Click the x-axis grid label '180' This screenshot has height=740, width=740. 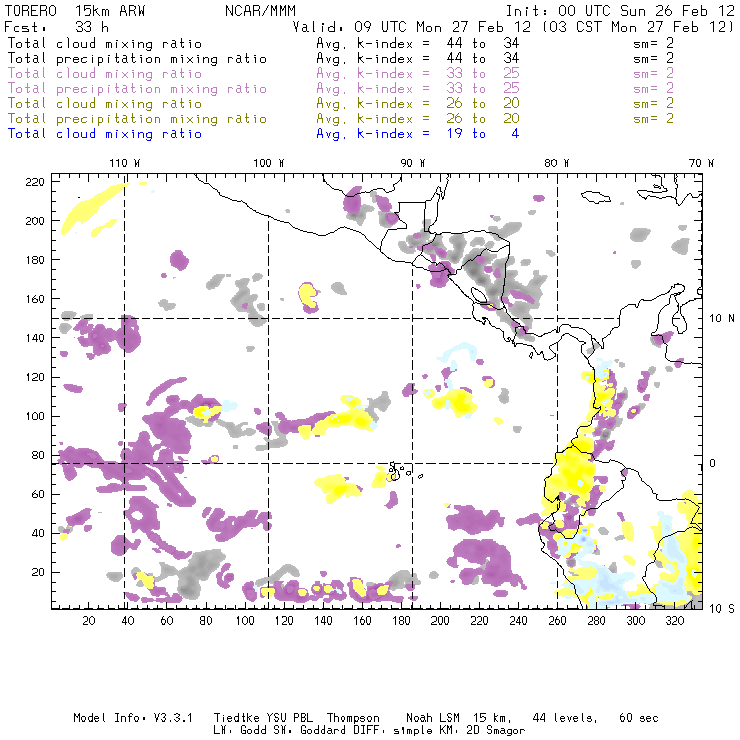[401, 621]
